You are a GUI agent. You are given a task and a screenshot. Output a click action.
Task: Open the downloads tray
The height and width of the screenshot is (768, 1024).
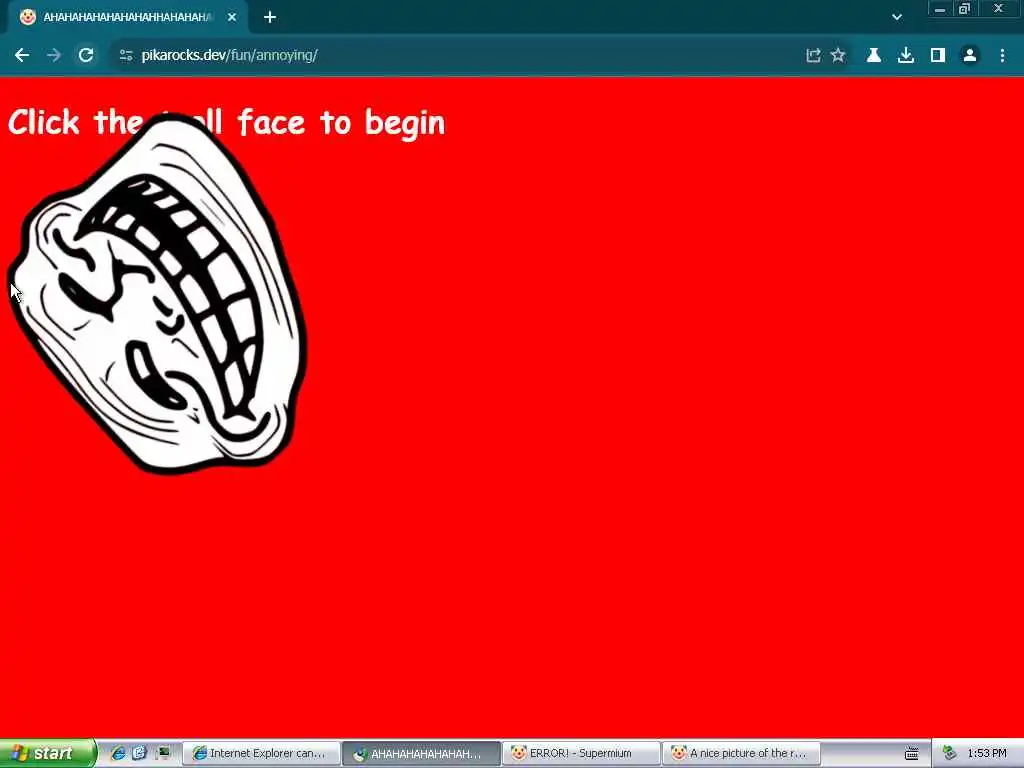coord(906,56)
